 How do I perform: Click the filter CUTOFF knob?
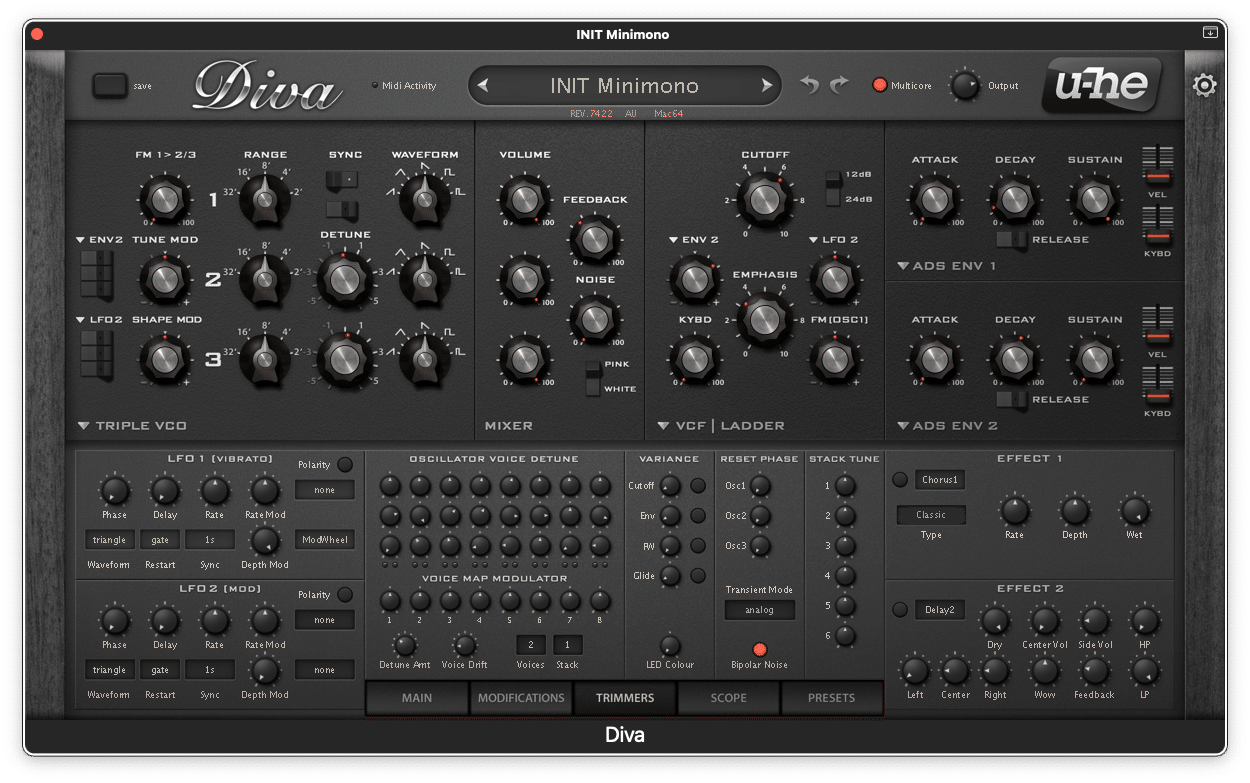coord(764,198)
